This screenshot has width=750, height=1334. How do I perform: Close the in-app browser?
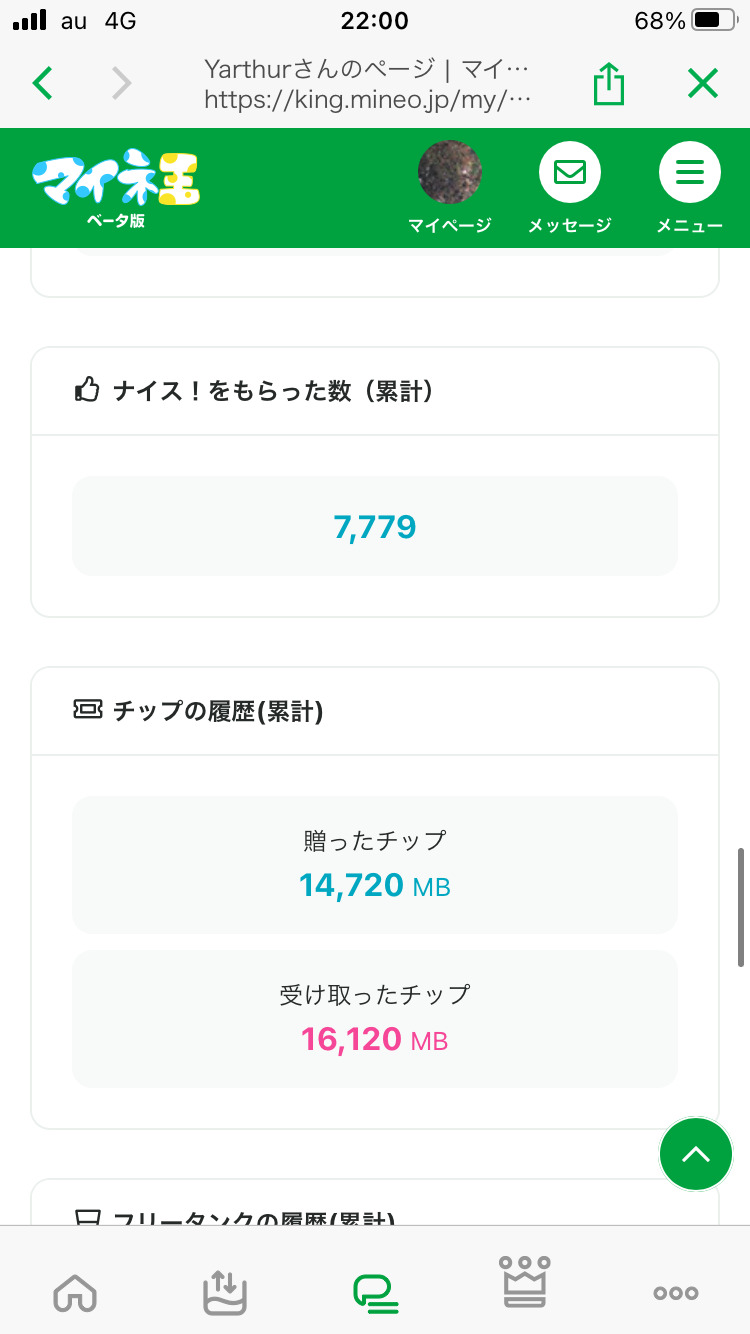click(x=703, y=84)
